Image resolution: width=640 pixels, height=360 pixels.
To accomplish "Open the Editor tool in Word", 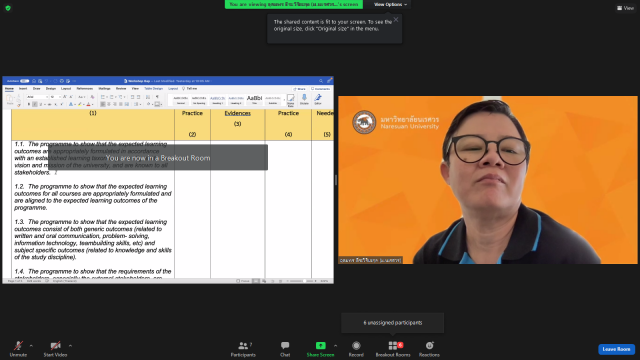I will pos(318,100).
